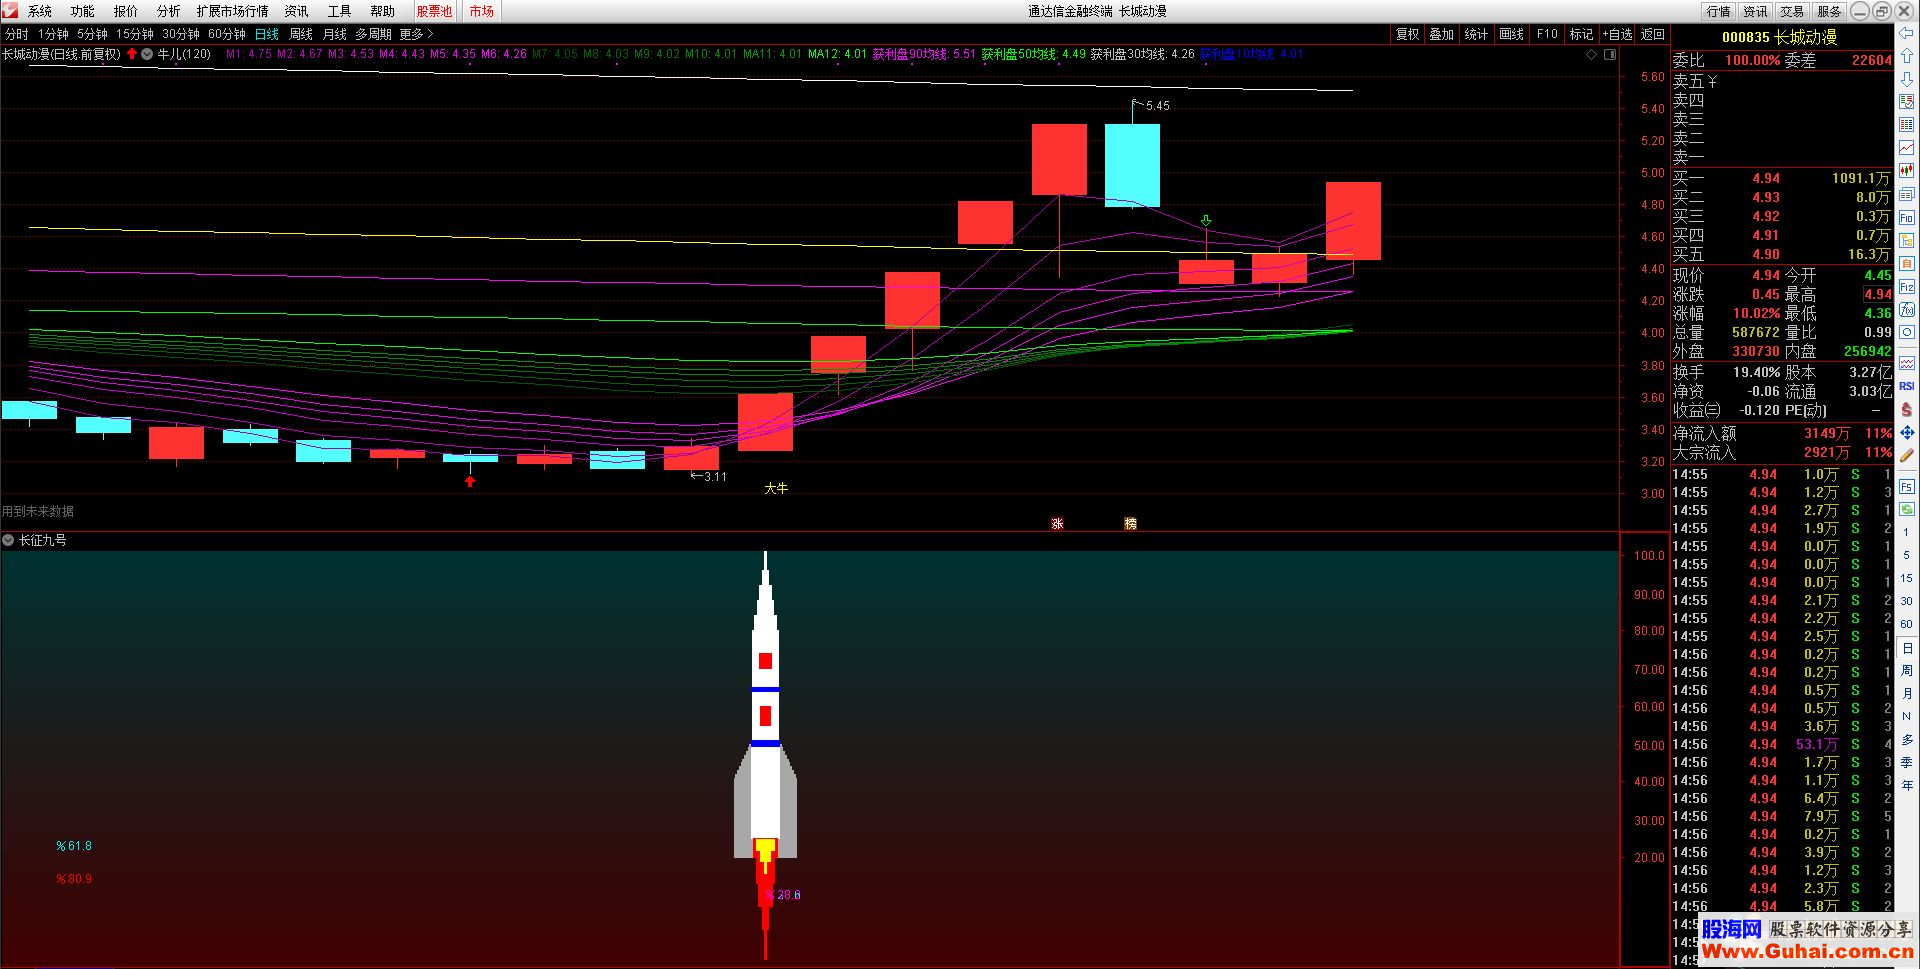Expand the 长征九号 indicator chevron
Screen dimensions: 1920x969
coord(8,540)
